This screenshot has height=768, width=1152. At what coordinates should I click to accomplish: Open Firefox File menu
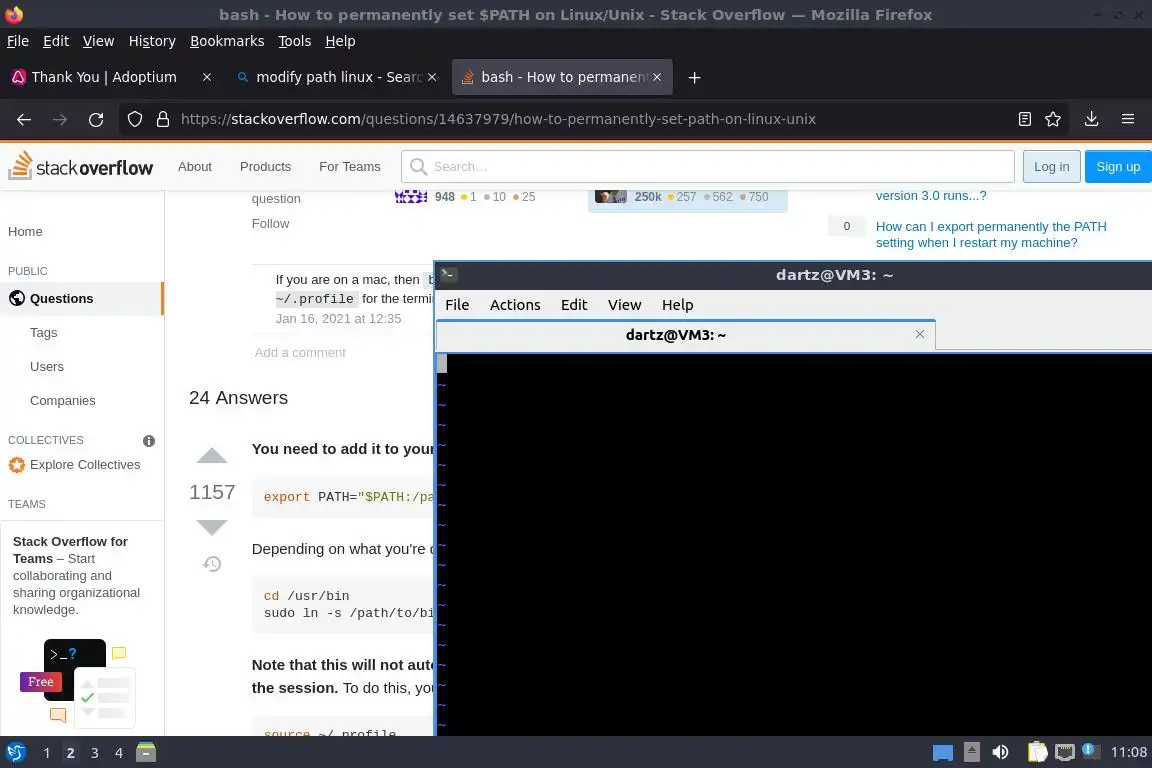point(18,41)
